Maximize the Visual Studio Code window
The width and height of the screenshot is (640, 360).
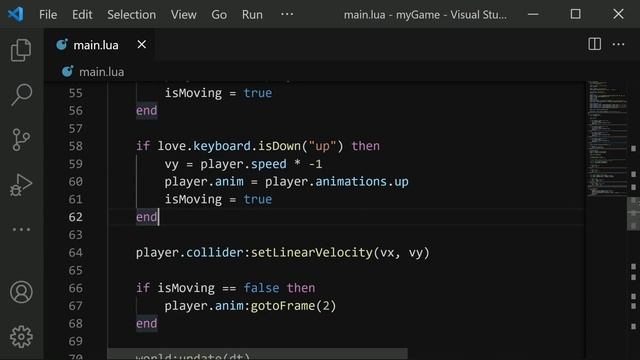coord(576,14)
